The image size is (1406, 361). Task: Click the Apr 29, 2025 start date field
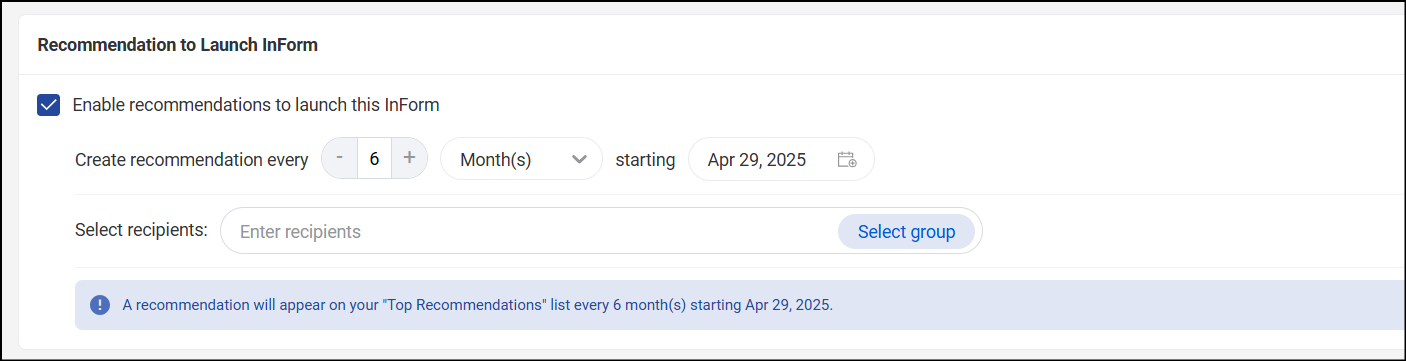781,159
